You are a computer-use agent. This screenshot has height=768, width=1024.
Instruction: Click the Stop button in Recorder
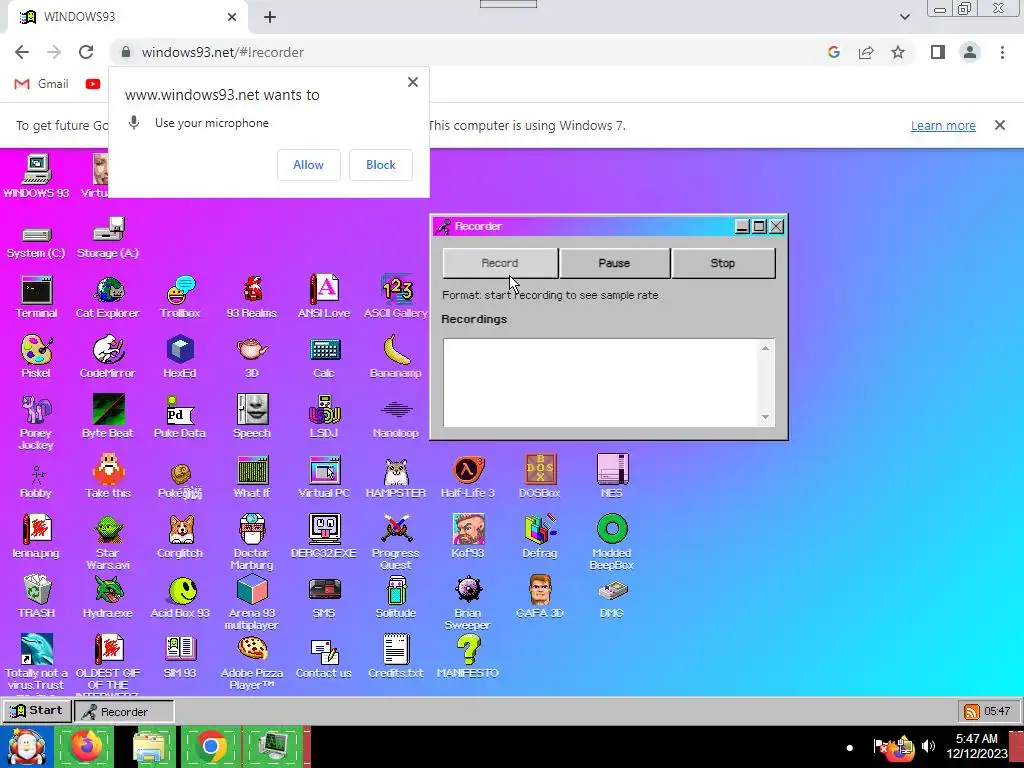point(723,263)
